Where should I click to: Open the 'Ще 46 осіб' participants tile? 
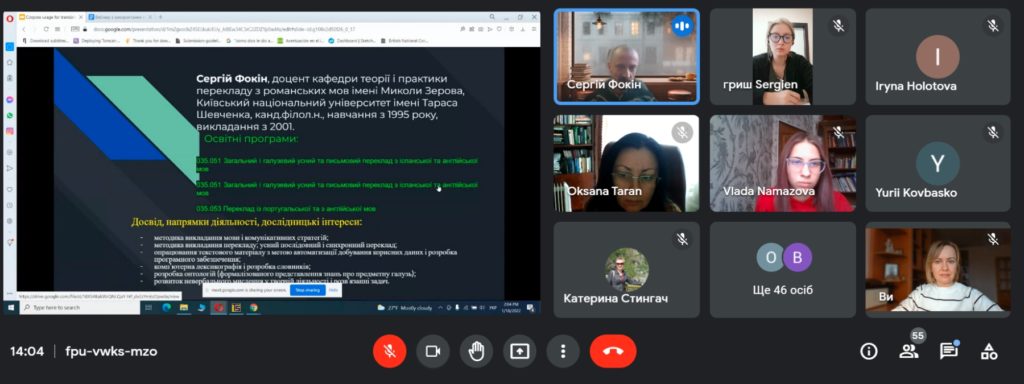tap(782, 270)
